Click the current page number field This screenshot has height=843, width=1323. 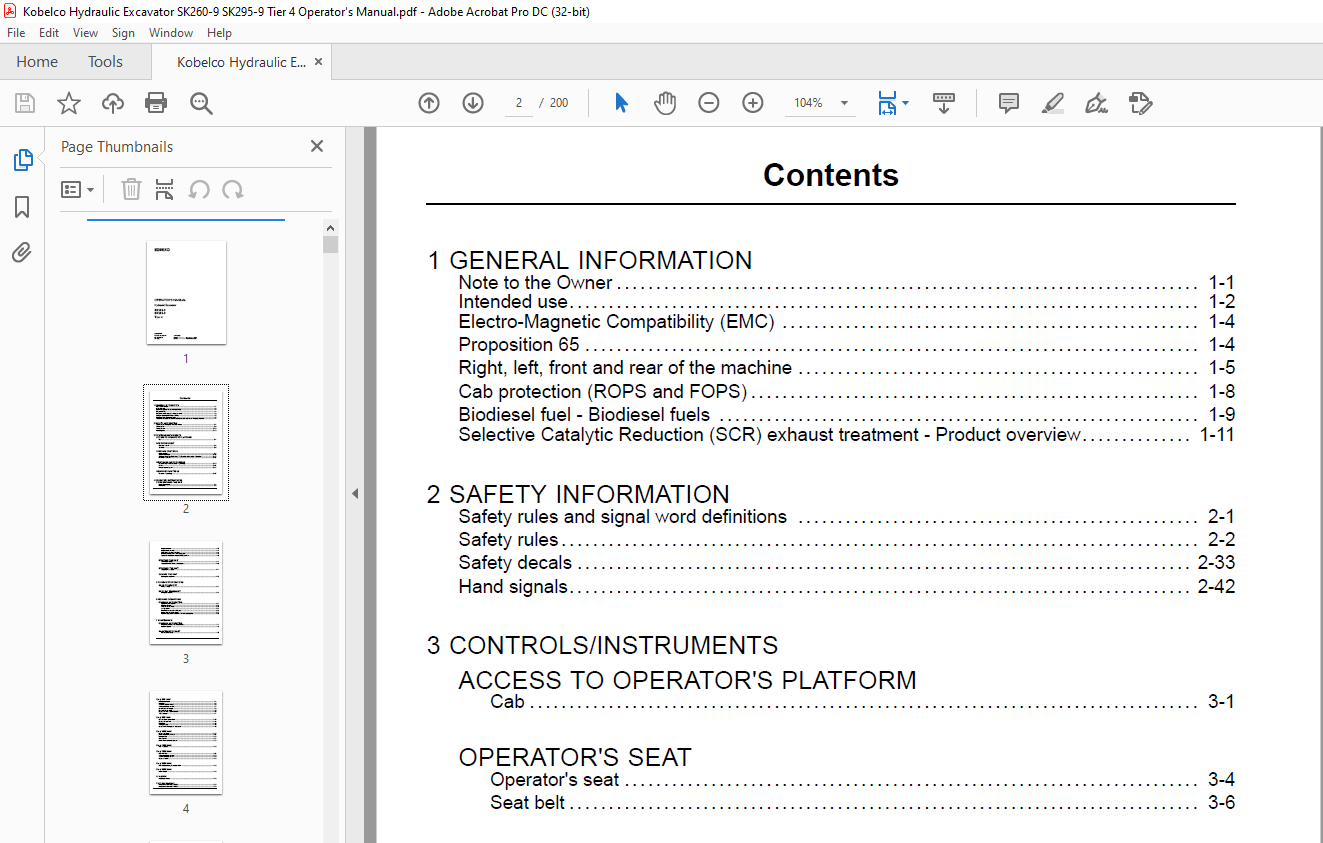519,103
